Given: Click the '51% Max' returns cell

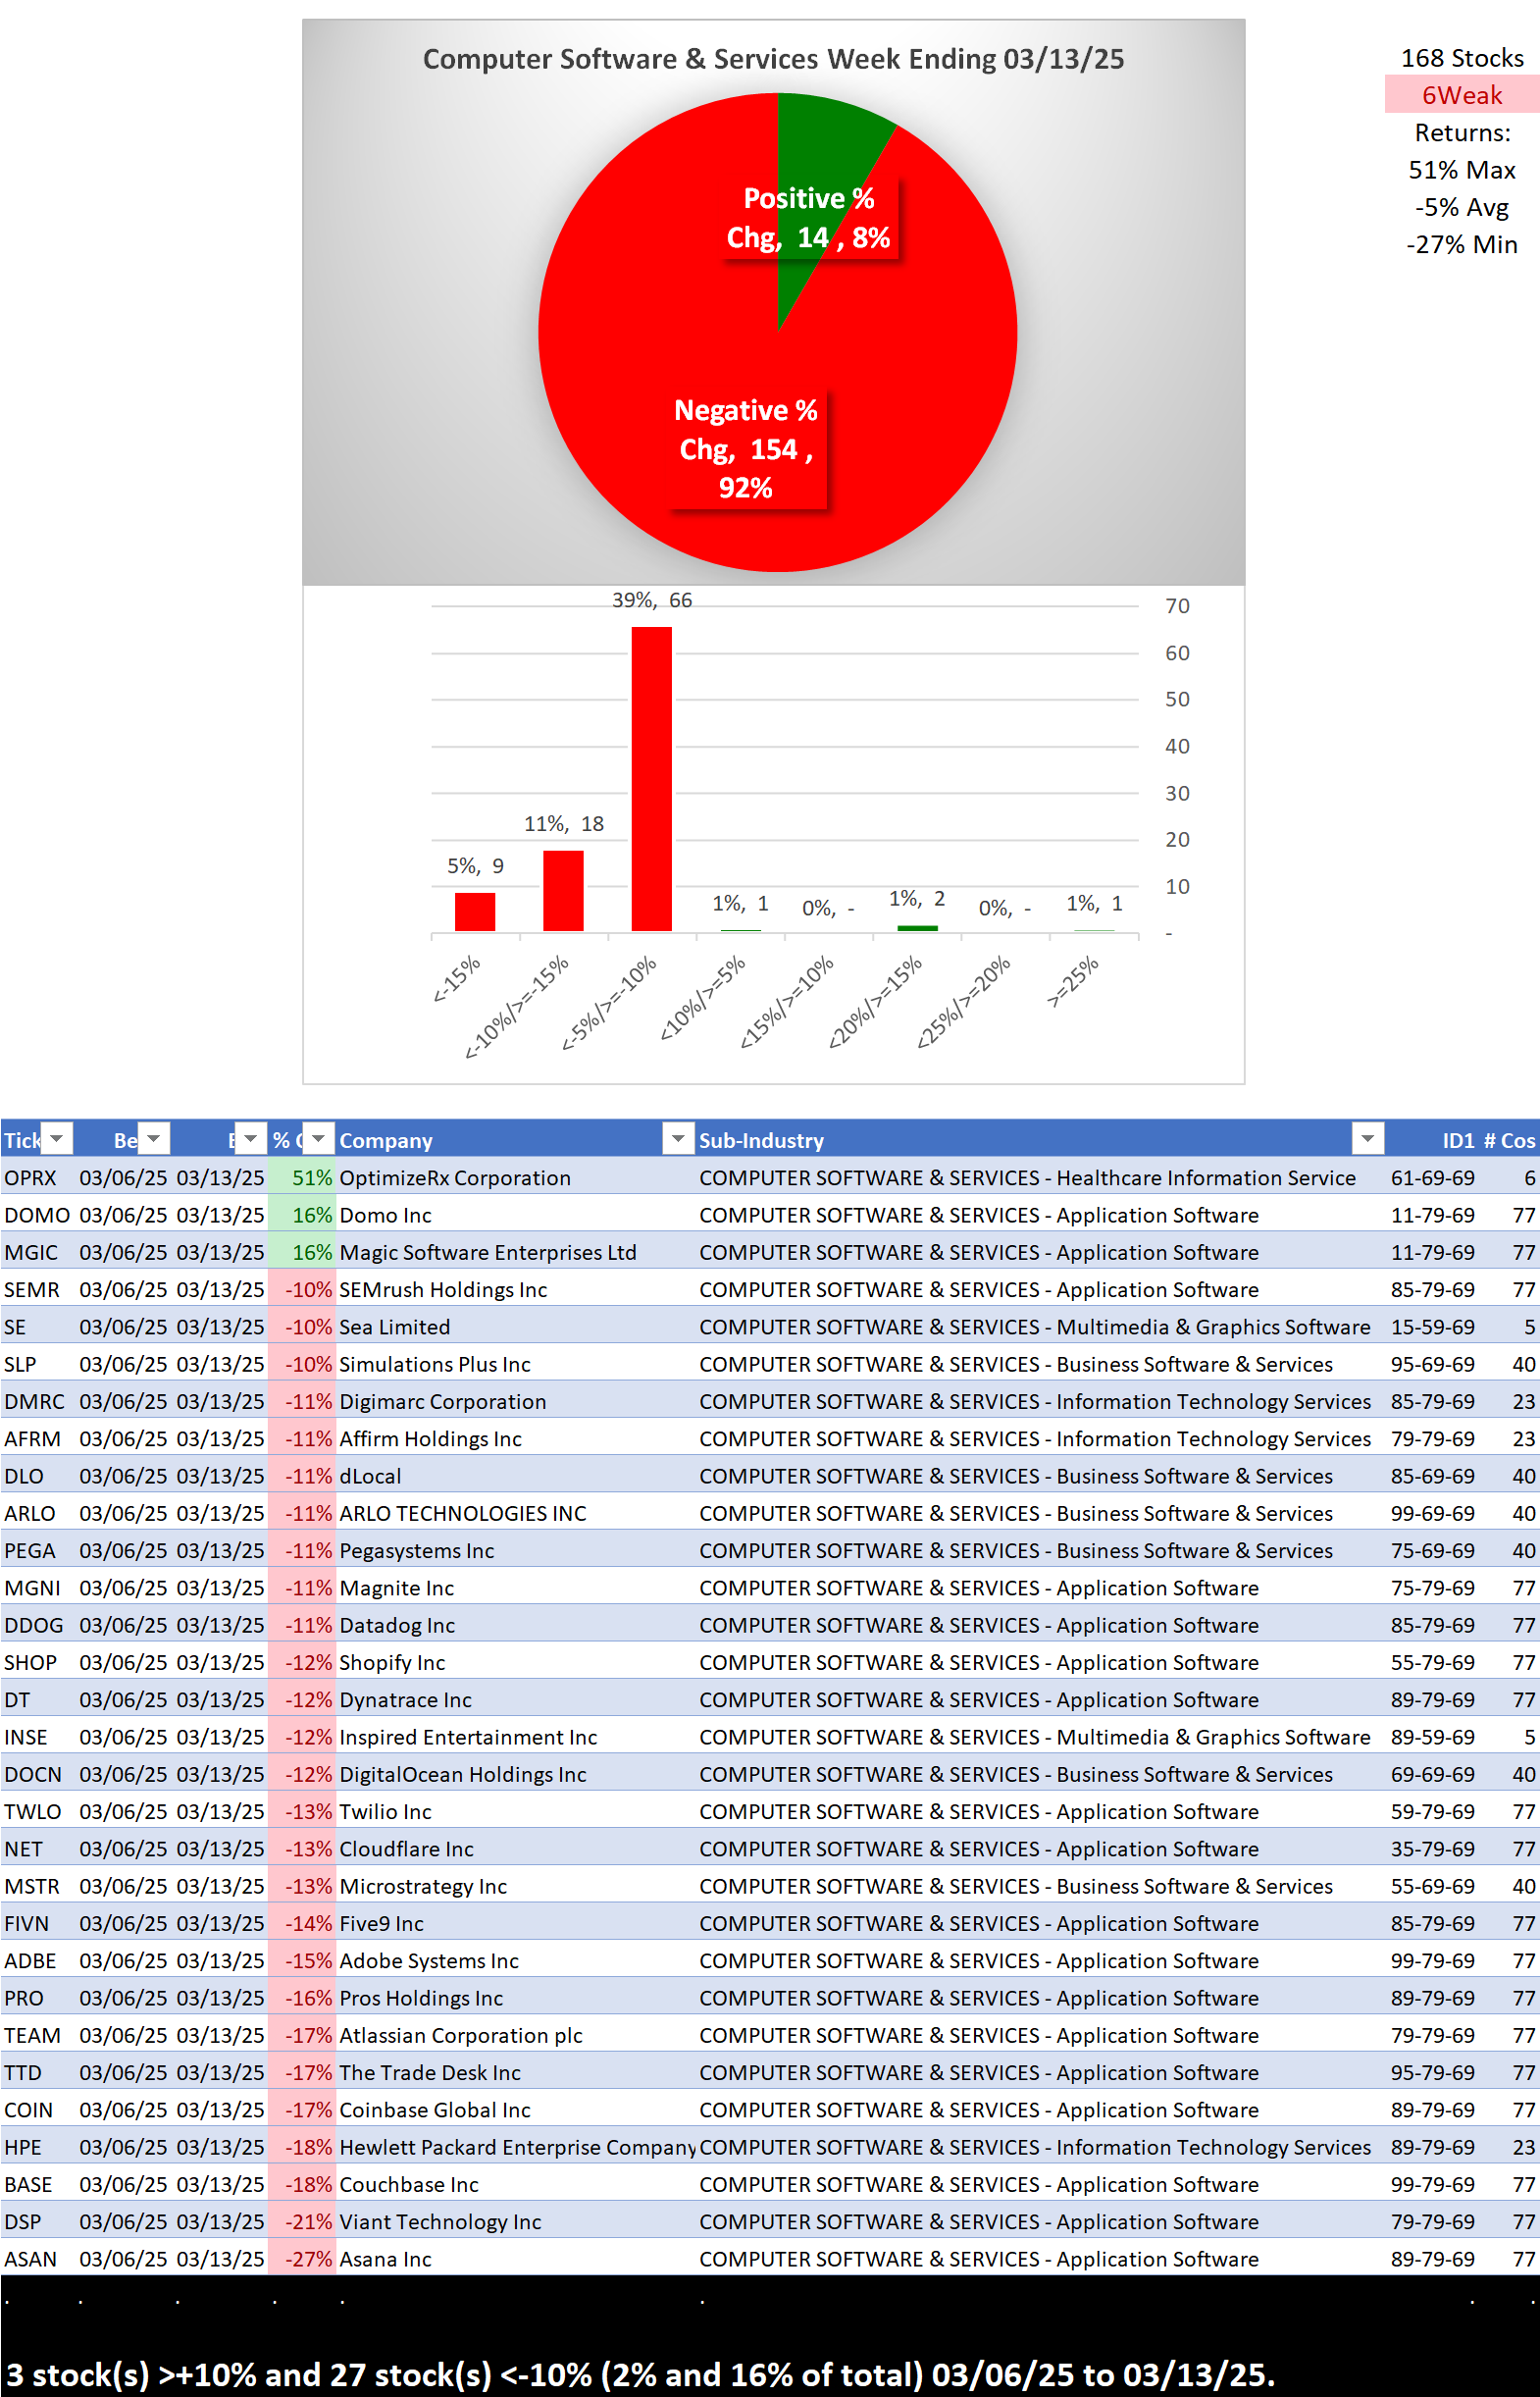Looking at the screenshot, I should [1462, 170].
